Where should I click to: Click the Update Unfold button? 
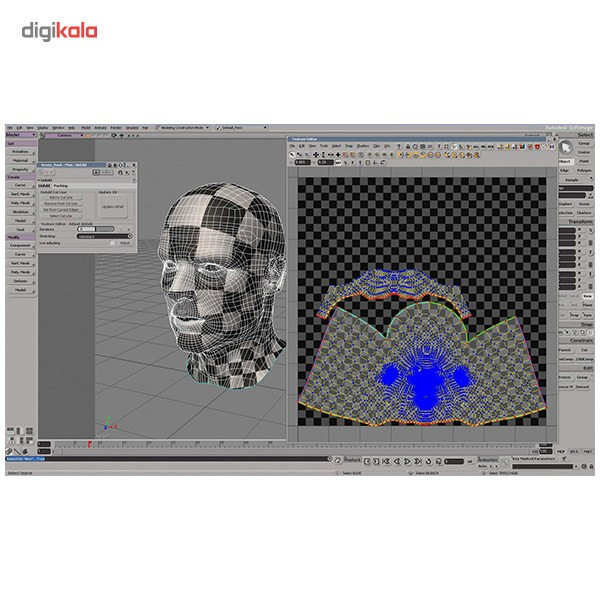(112, 207)
